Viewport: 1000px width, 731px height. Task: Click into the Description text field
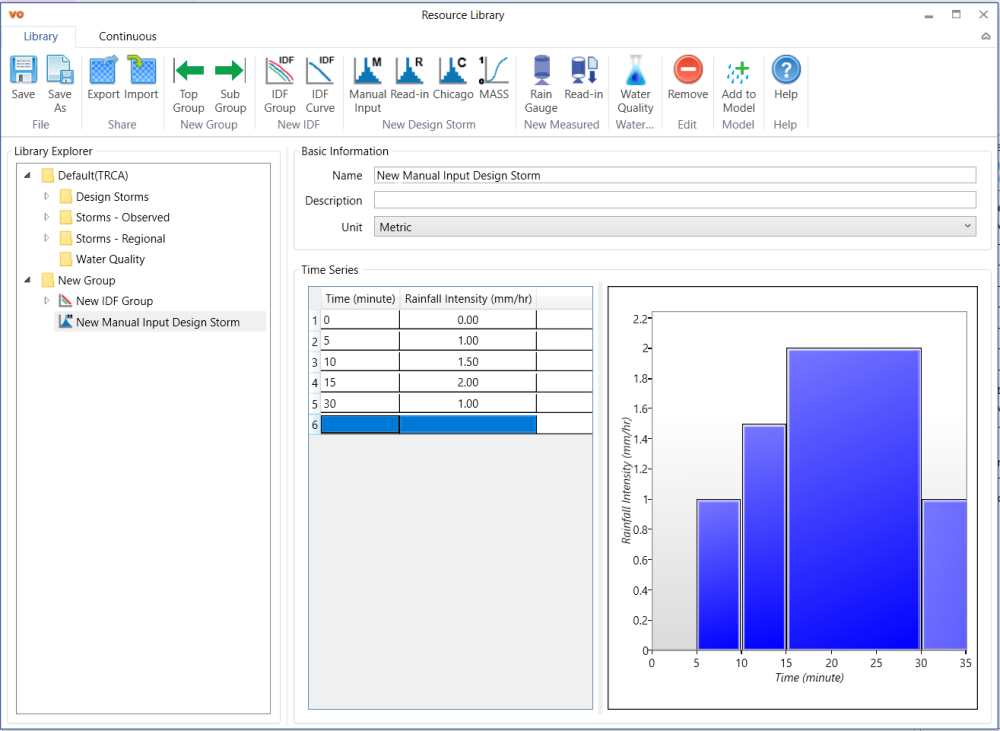click(x=674, y=200)
